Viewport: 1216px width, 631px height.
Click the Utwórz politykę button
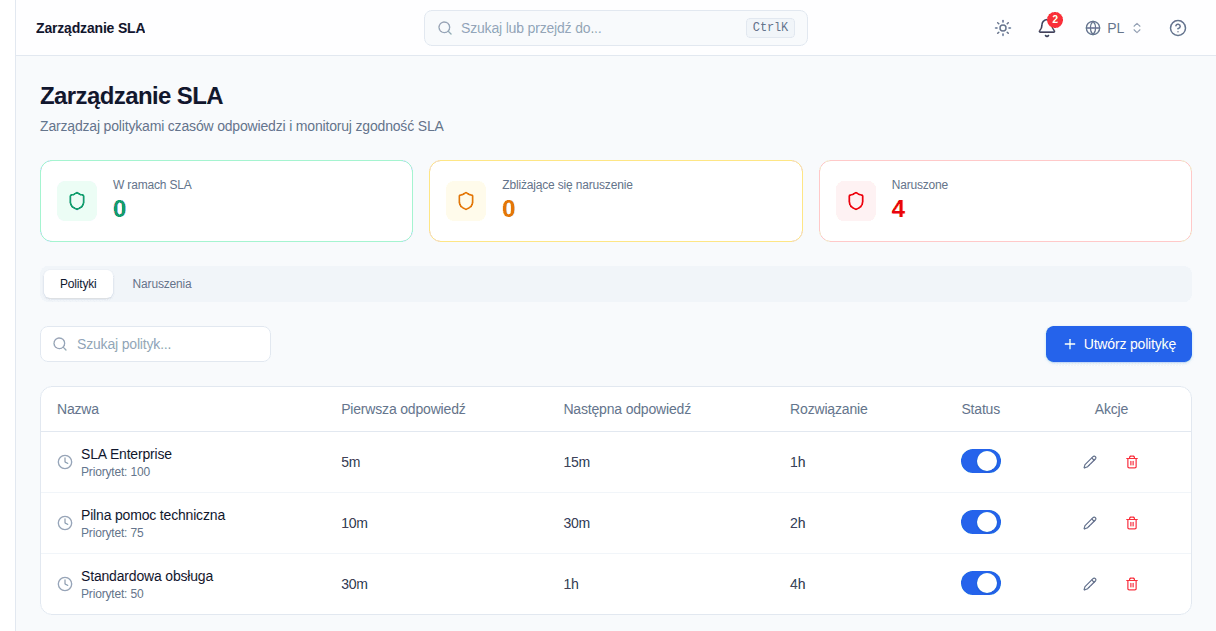coord(1119,344)
